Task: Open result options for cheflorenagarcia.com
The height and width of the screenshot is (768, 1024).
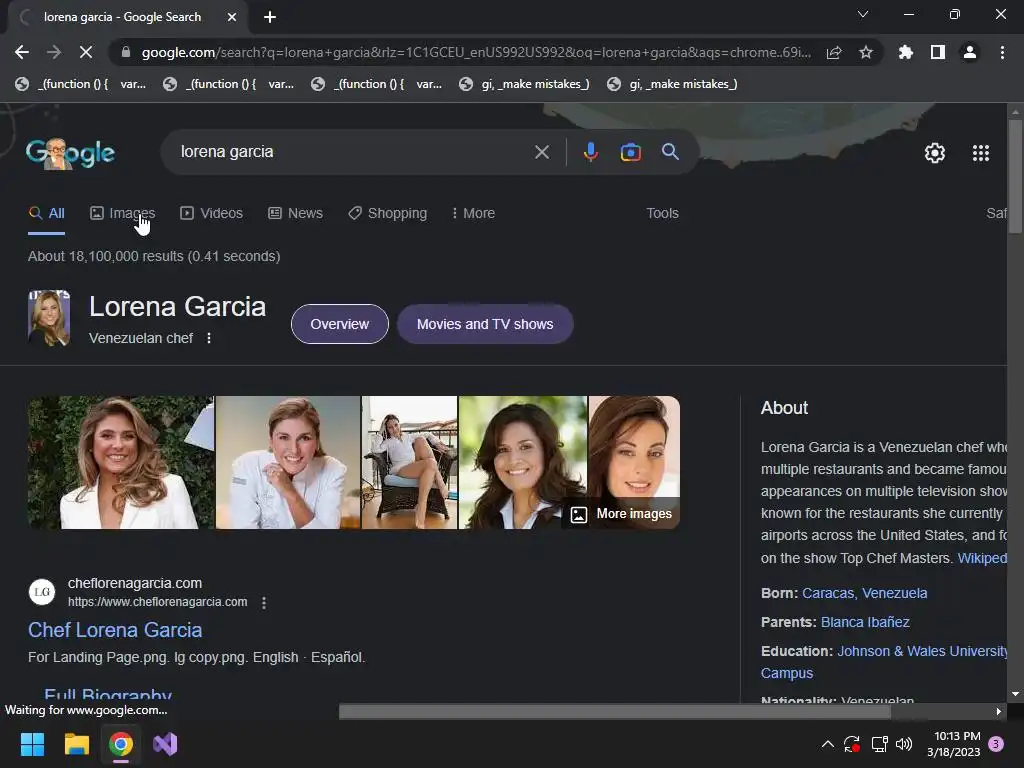Action: point(264,603)
